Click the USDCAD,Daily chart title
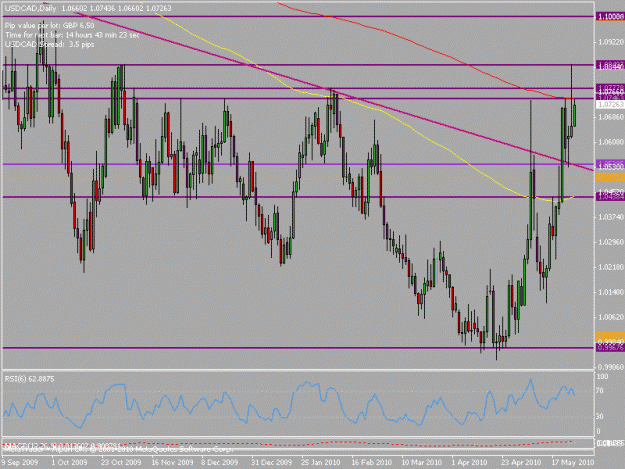This screenshot has height=469, width=625. click(x=30, y=8)
